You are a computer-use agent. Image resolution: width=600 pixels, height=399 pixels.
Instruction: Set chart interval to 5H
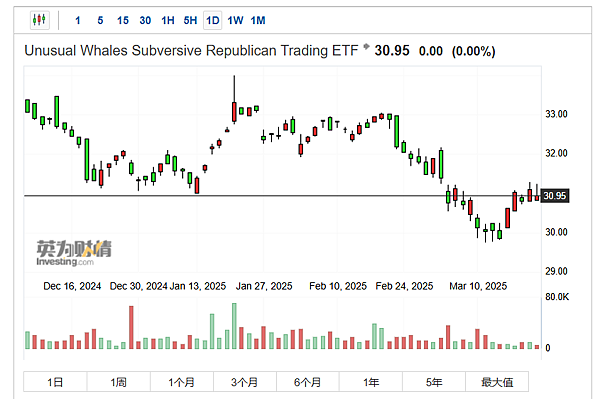[x=190, y=20]
